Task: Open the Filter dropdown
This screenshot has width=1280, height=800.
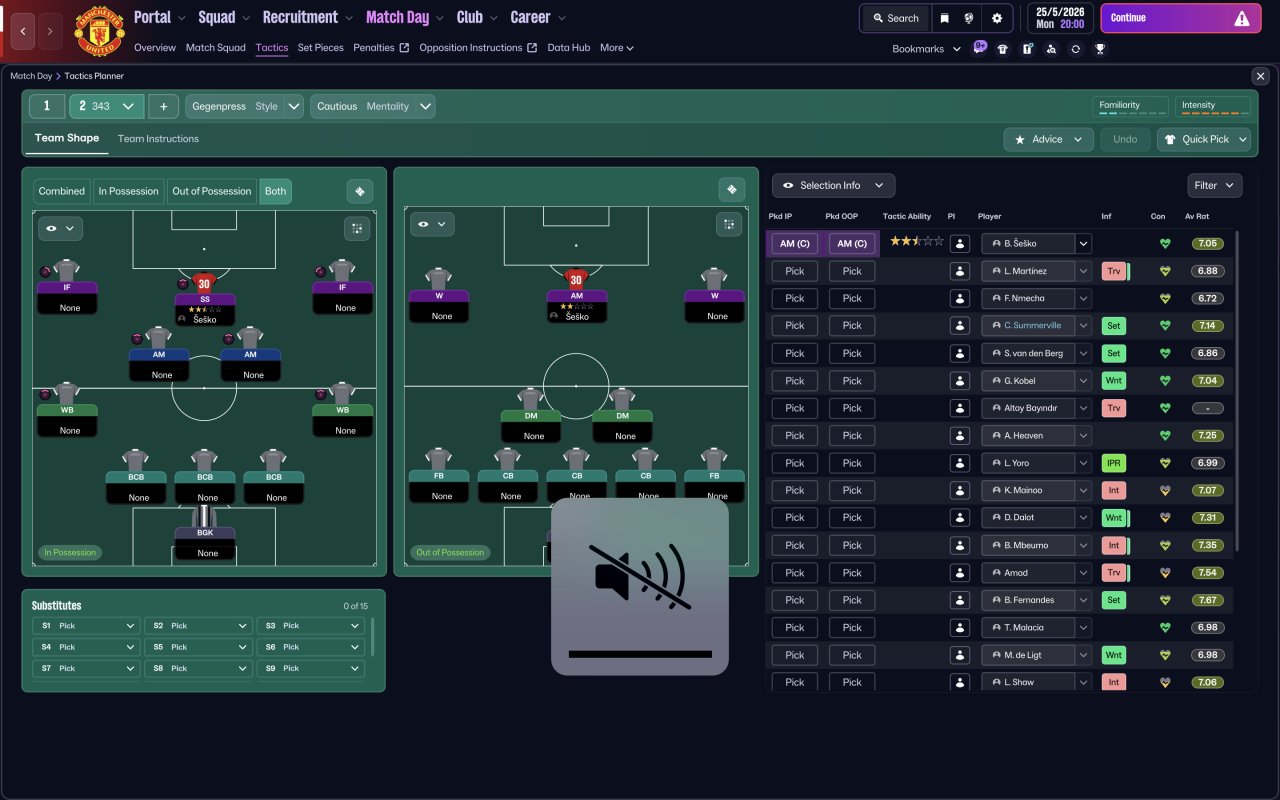Action: (x=1215, y=185)
